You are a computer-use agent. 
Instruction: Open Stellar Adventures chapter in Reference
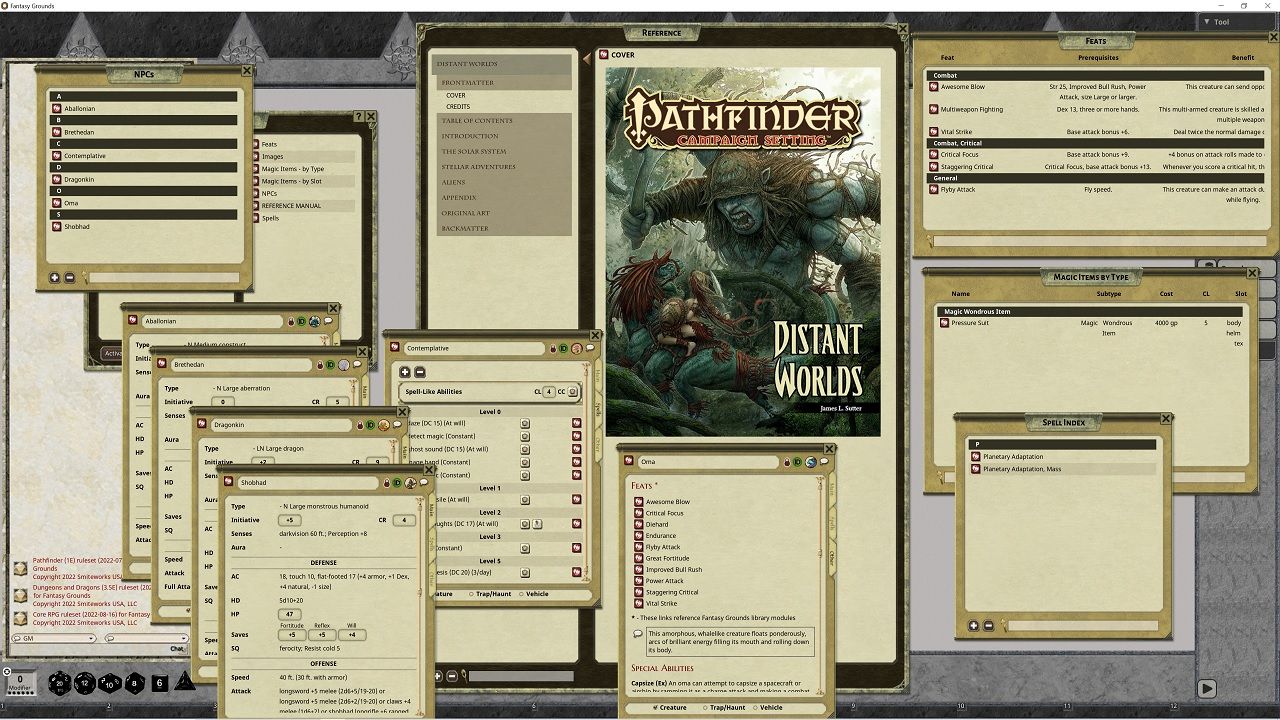503,167
